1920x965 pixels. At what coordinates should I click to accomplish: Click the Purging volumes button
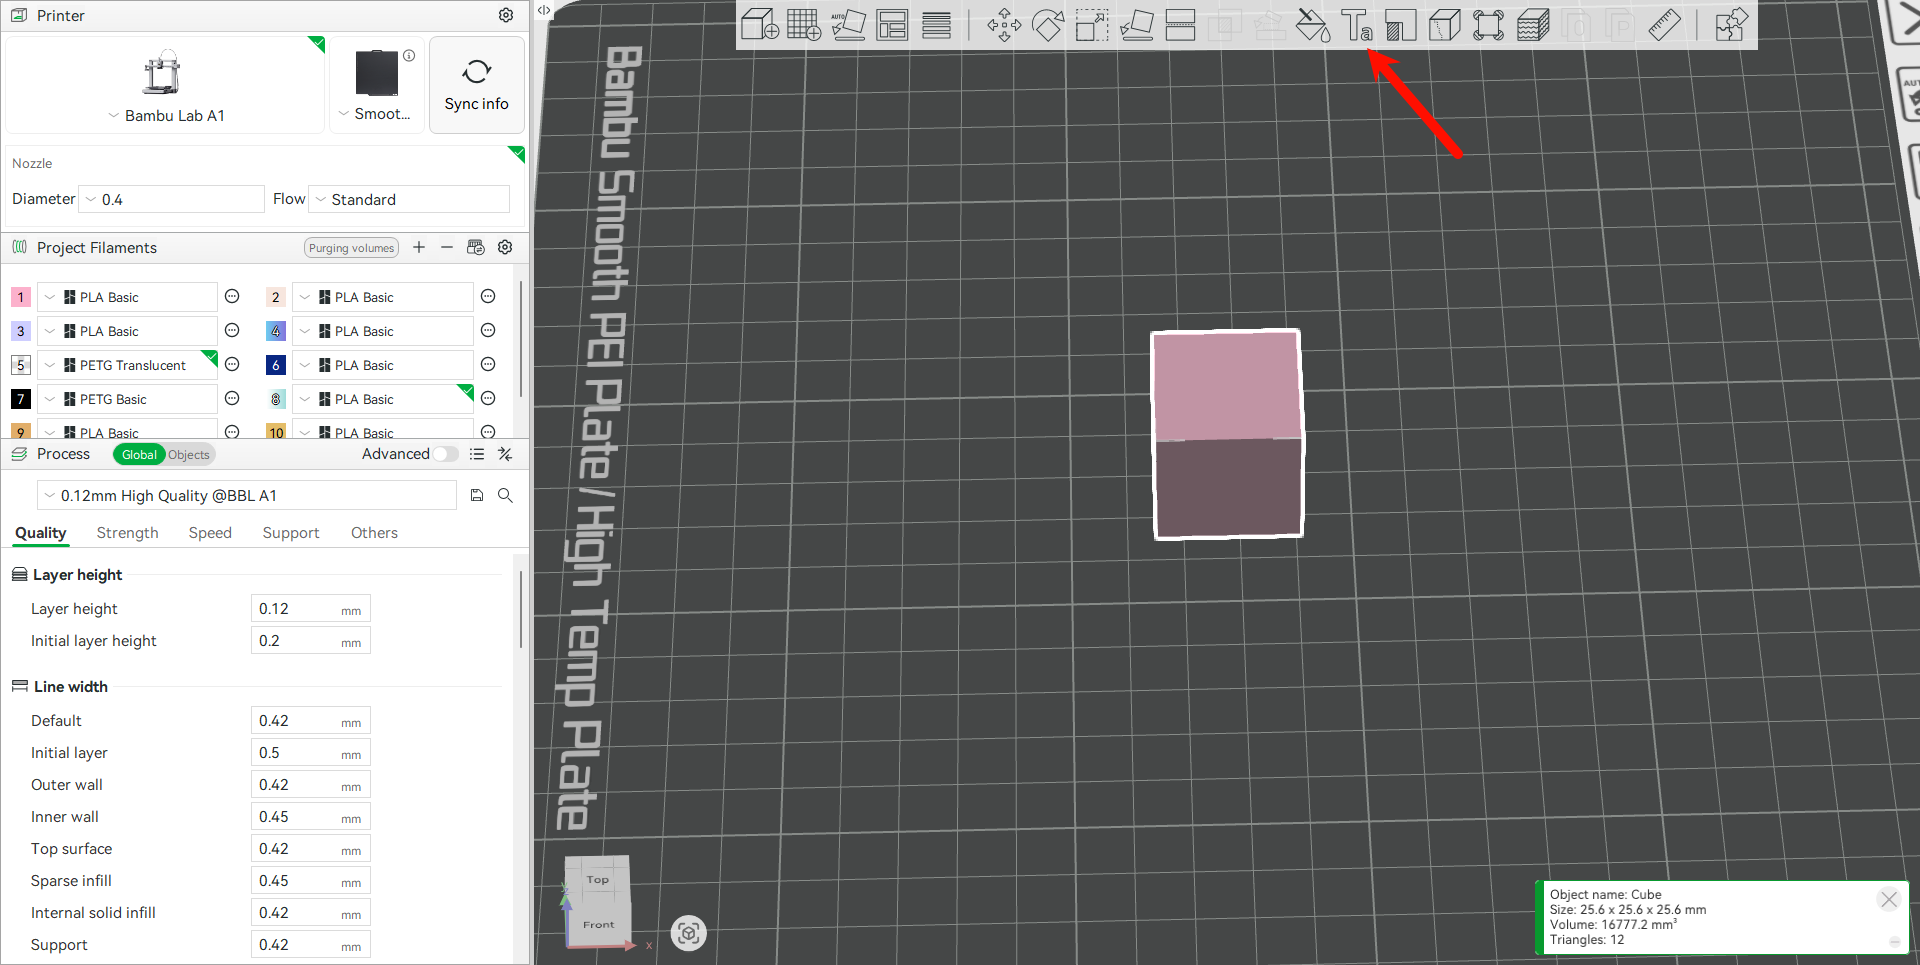(x=351, y=248)
